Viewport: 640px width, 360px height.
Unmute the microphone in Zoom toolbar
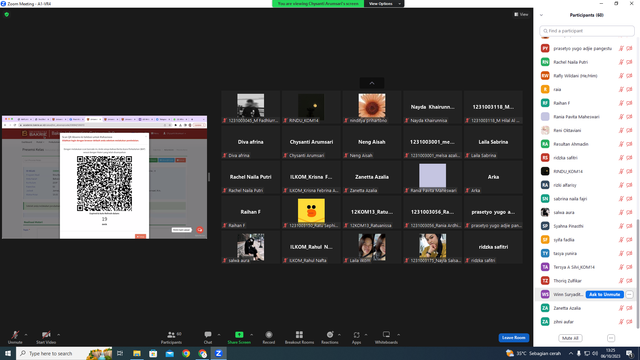pyautogui.click(x=15, y=337)
